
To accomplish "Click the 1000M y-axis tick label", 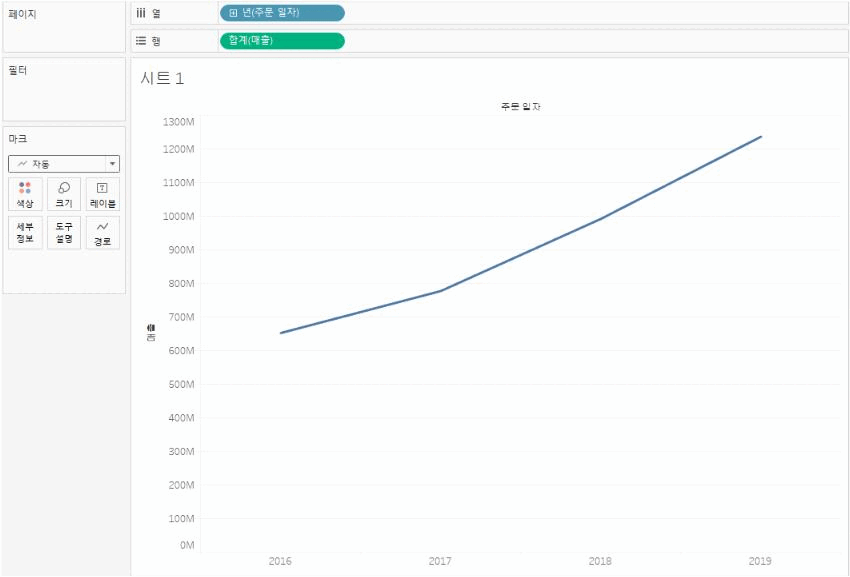I will pyautogui.click(x=178, y=216).
